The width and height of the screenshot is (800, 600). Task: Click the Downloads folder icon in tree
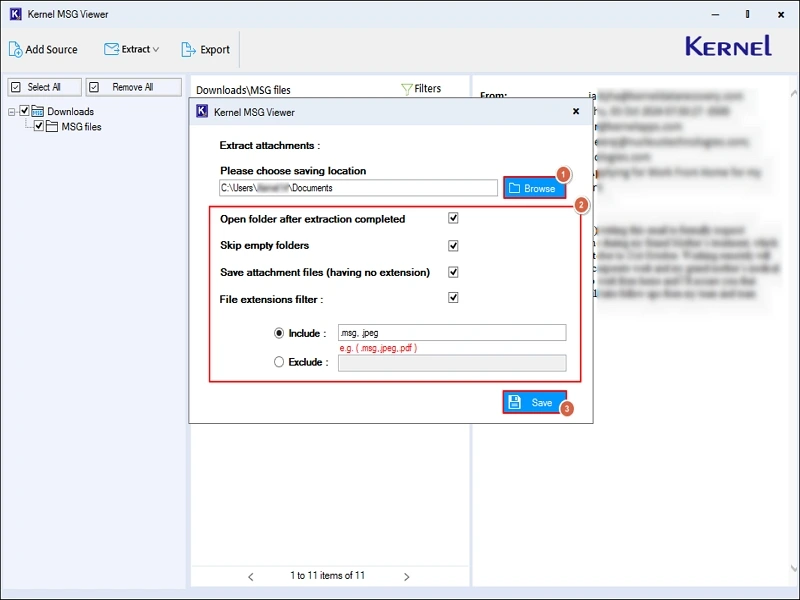[x=38, y=111]
